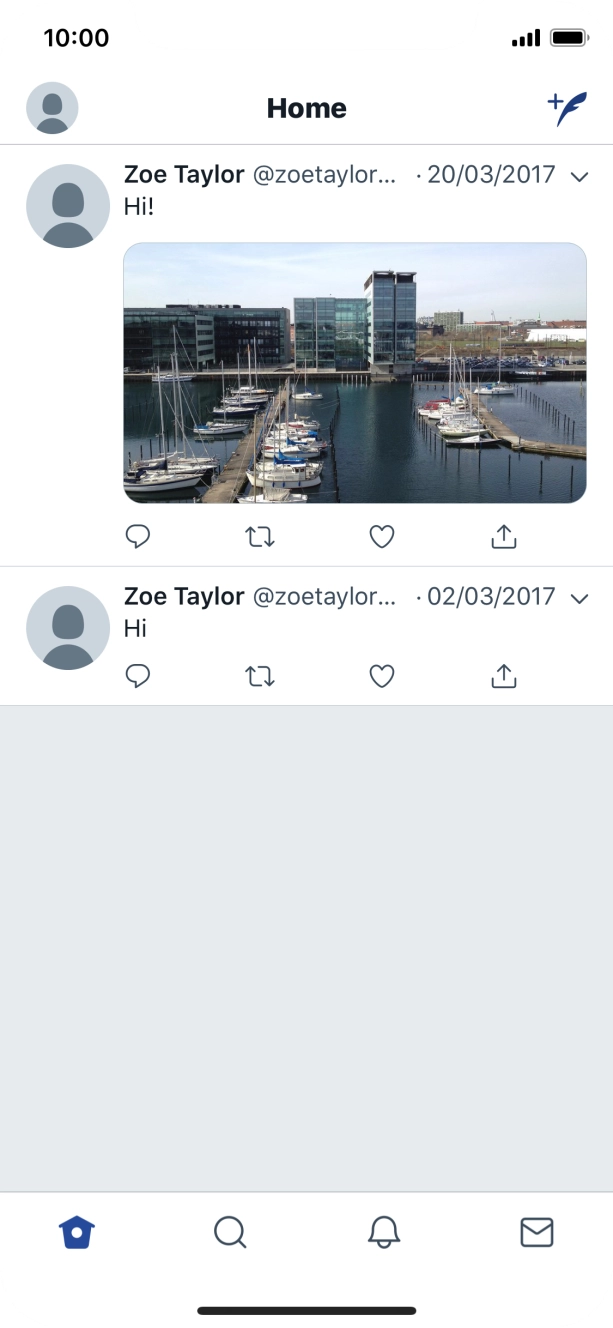Share the 'Hi' tweet via upload icon

(x=504, y=676)
